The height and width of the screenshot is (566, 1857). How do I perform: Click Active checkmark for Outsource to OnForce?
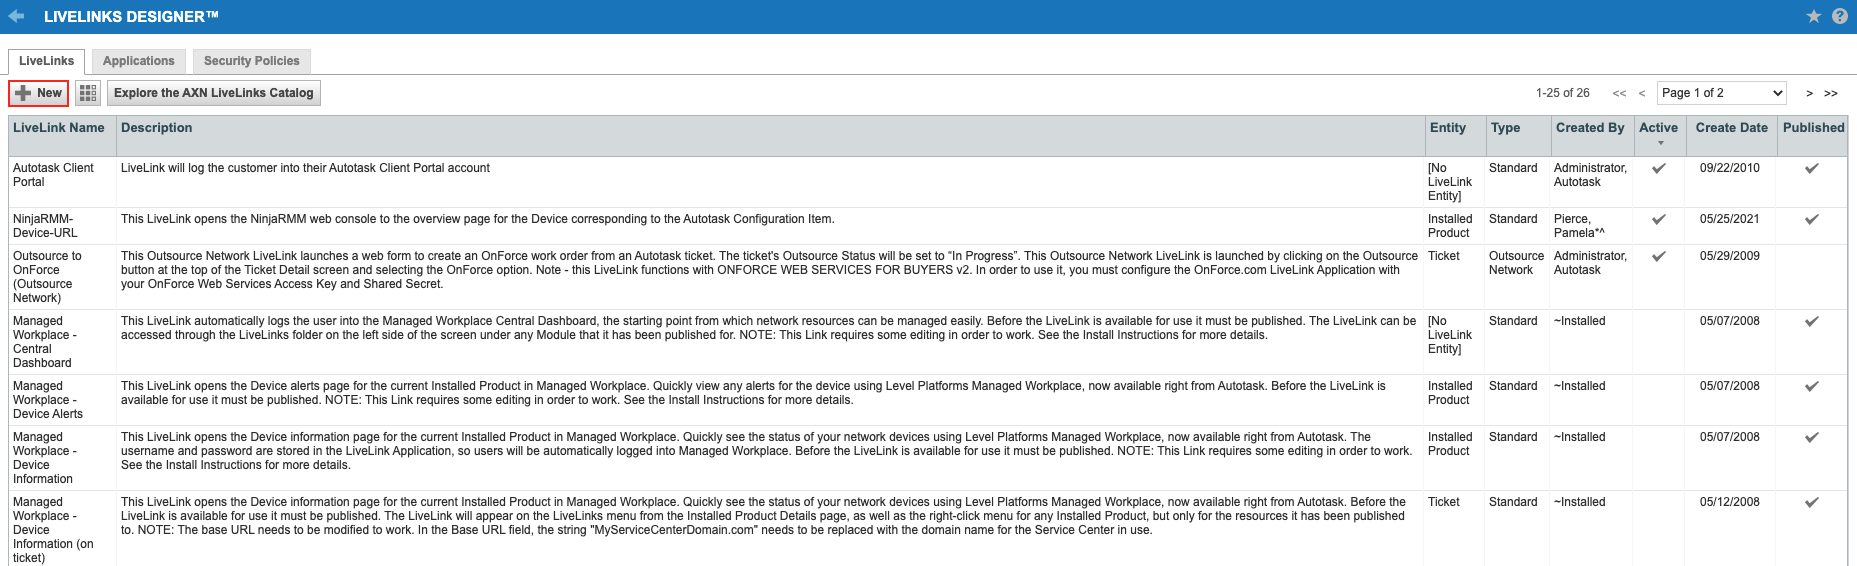pyautogui.click(x=1659, y=256)
